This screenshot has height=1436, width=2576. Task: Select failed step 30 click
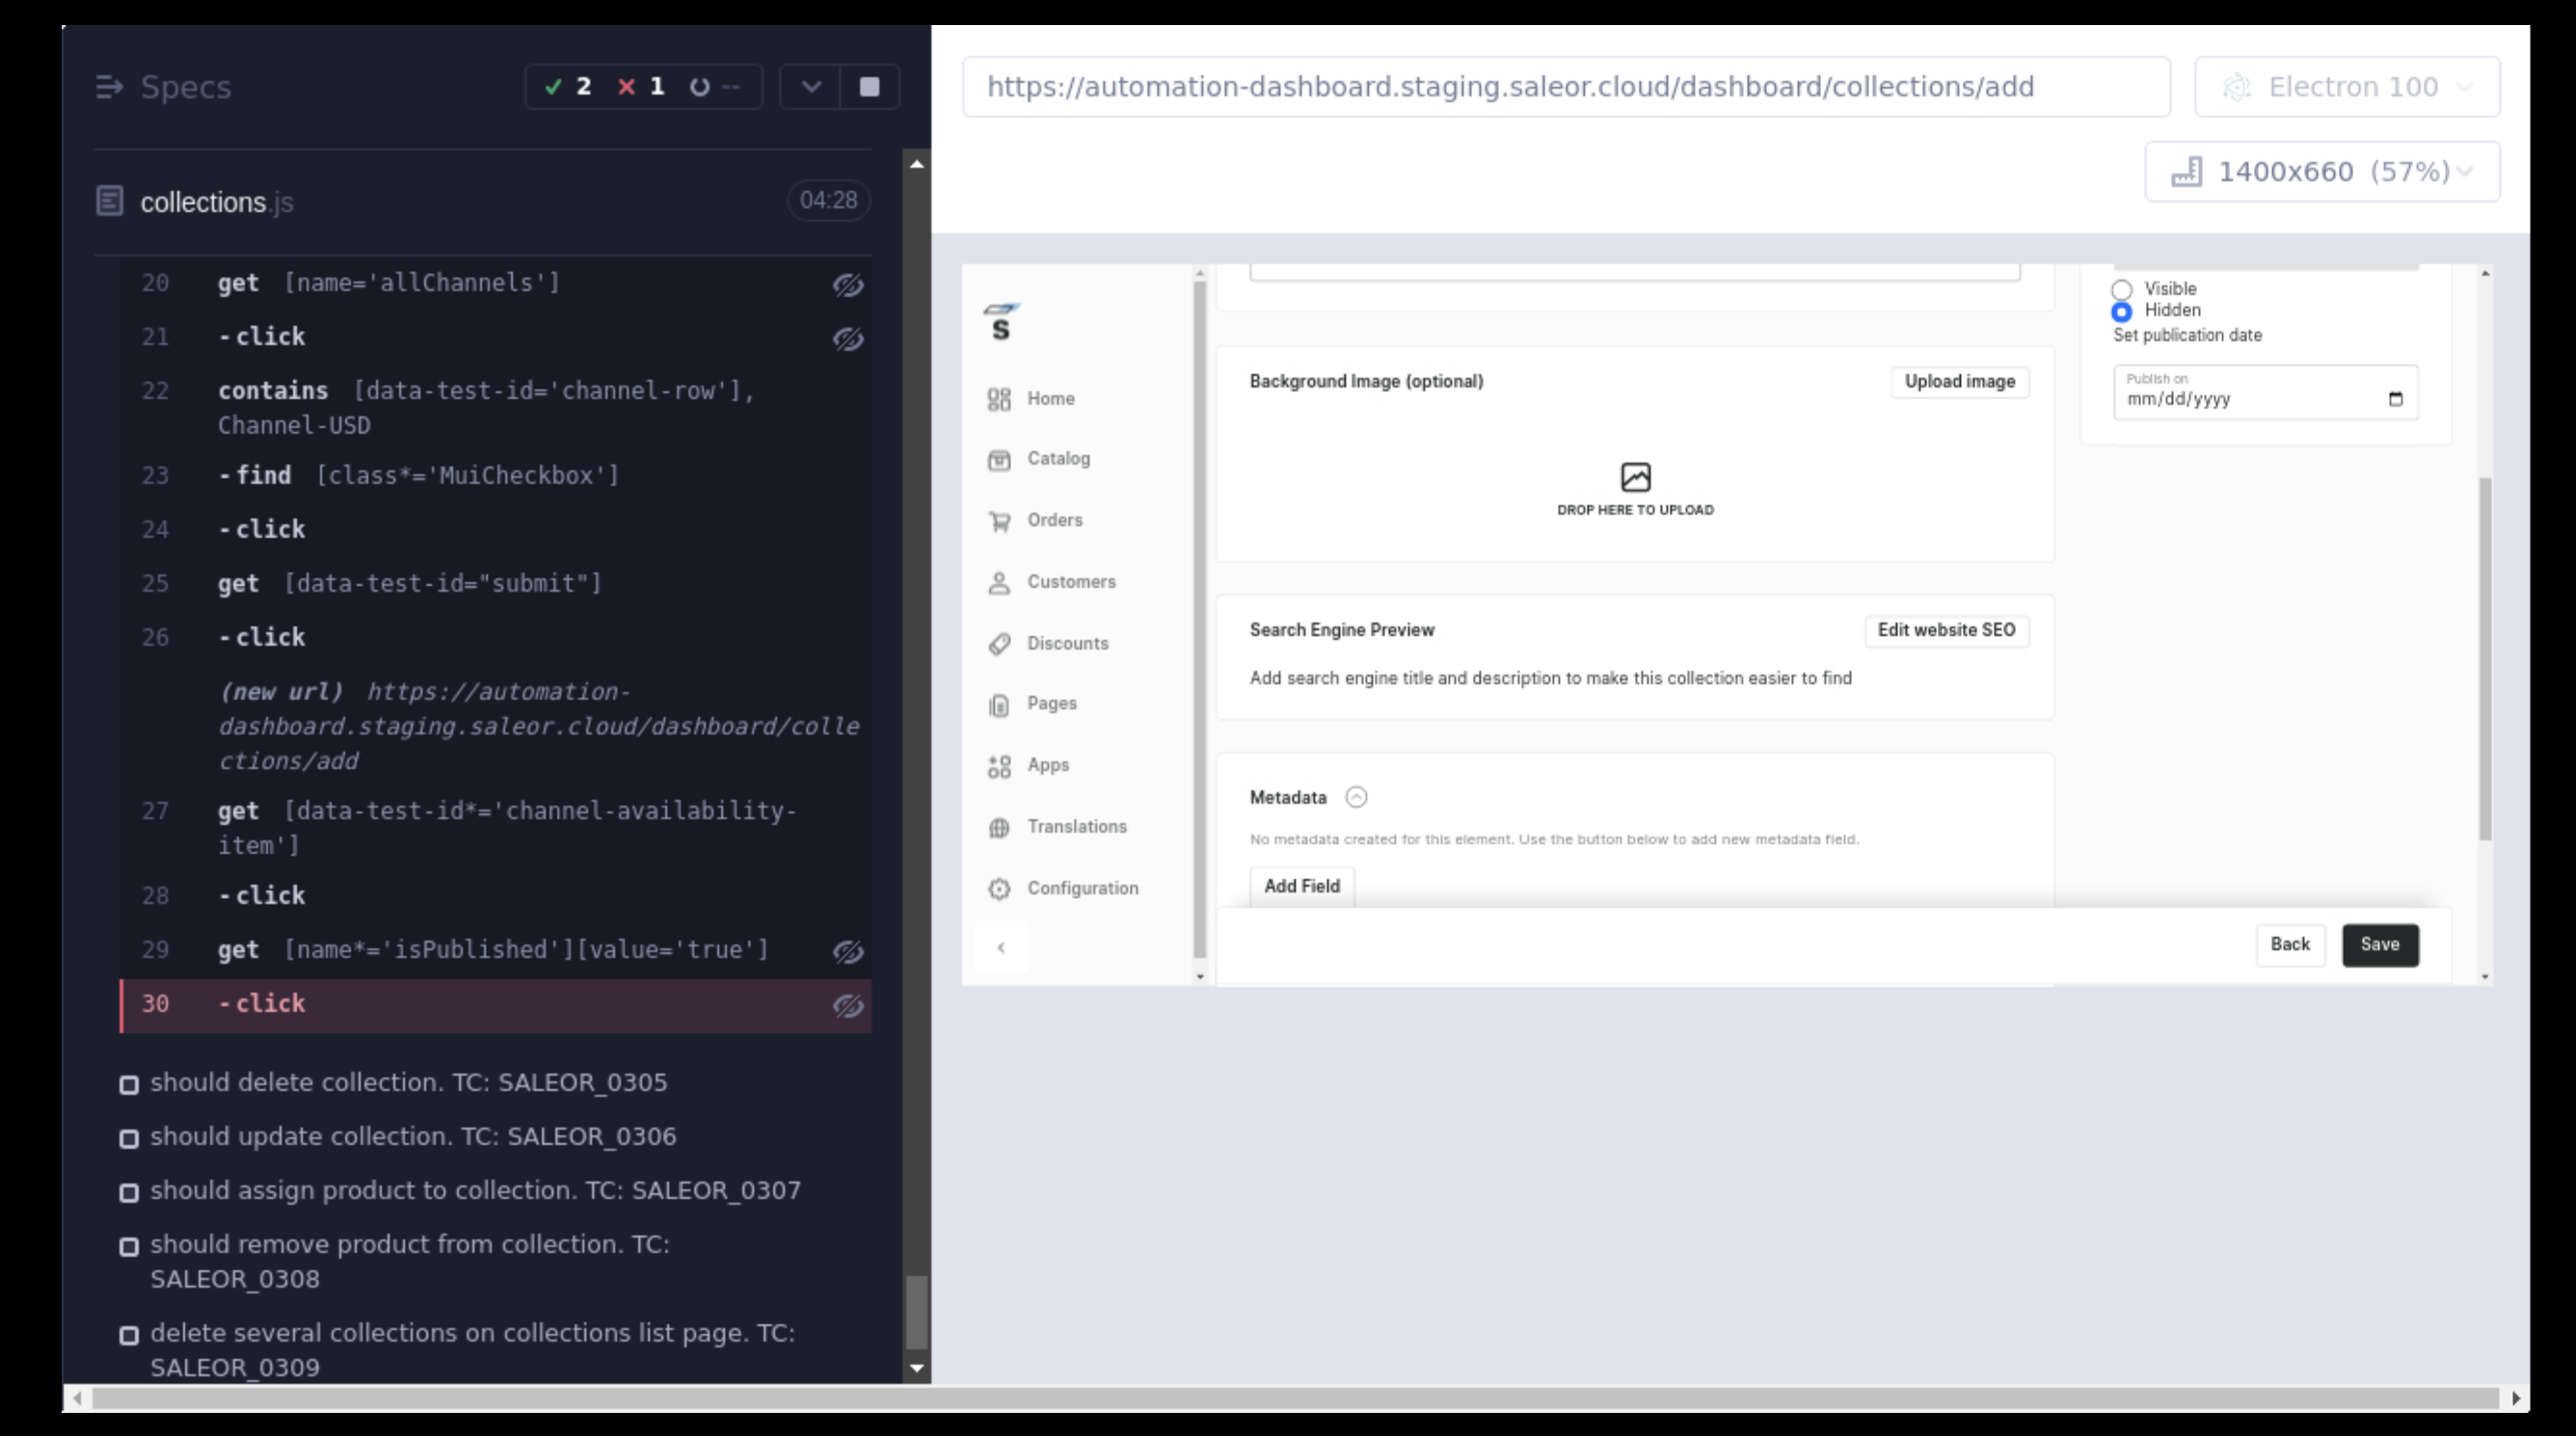point(495,1005)
